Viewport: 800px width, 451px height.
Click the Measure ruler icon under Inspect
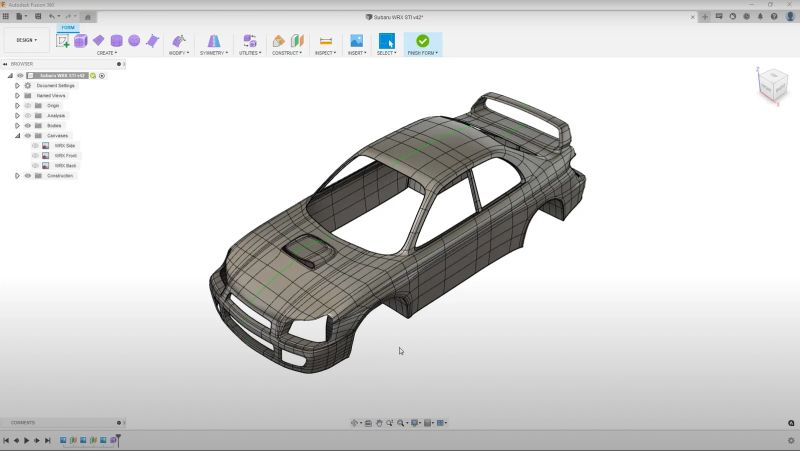[326, 41]
